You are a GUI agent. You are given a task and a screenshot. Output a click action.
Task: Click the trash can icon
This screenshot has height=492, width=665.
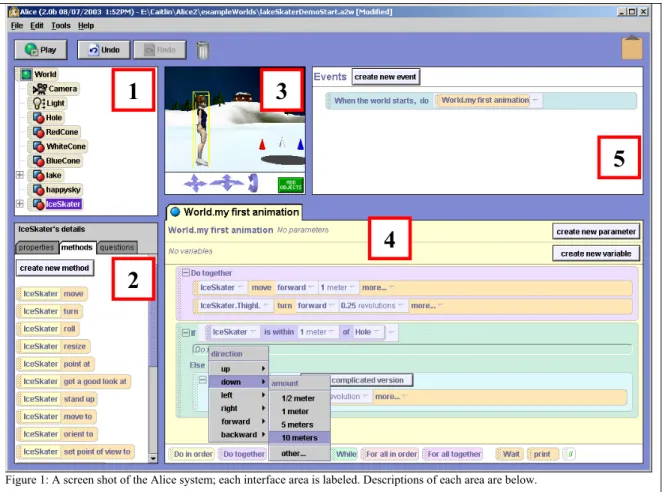point(203,50)
